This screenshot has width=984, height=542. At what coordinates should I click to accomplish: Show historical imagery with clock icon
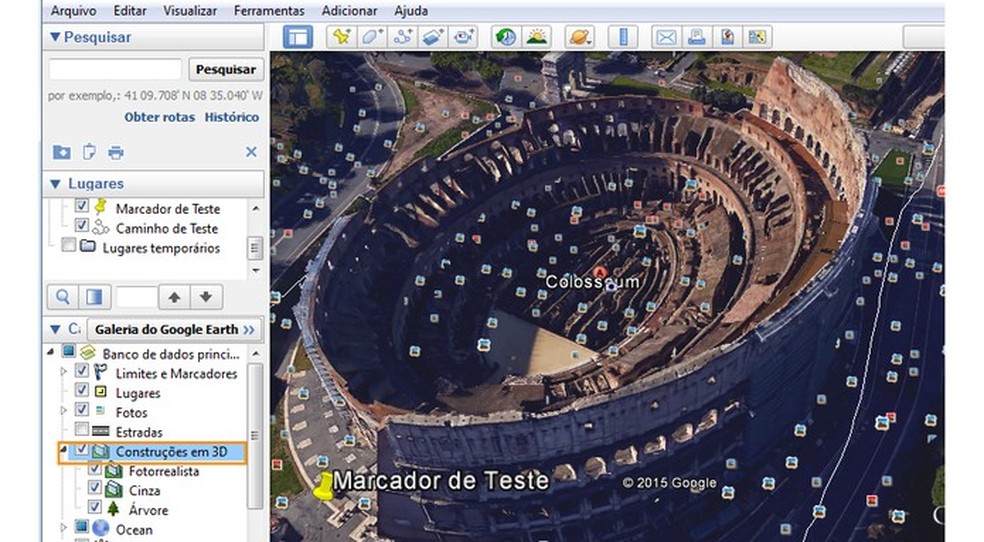click(x=506, y=37)
